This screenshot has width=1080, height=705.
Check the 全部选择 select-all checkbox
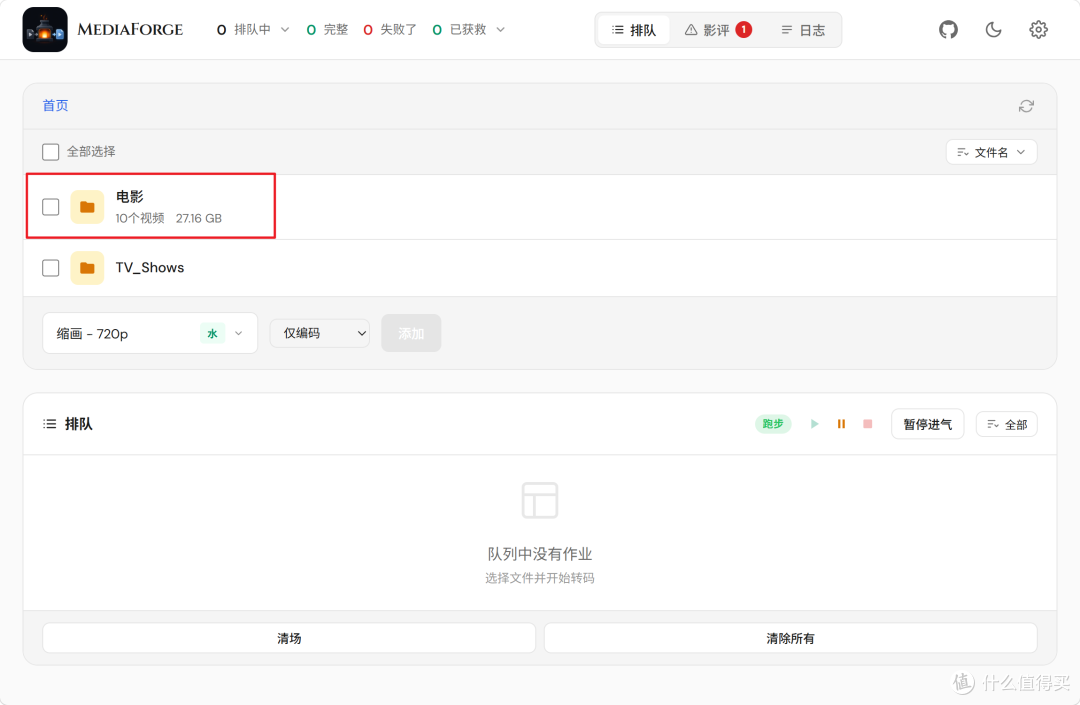(x=50, y=151)
